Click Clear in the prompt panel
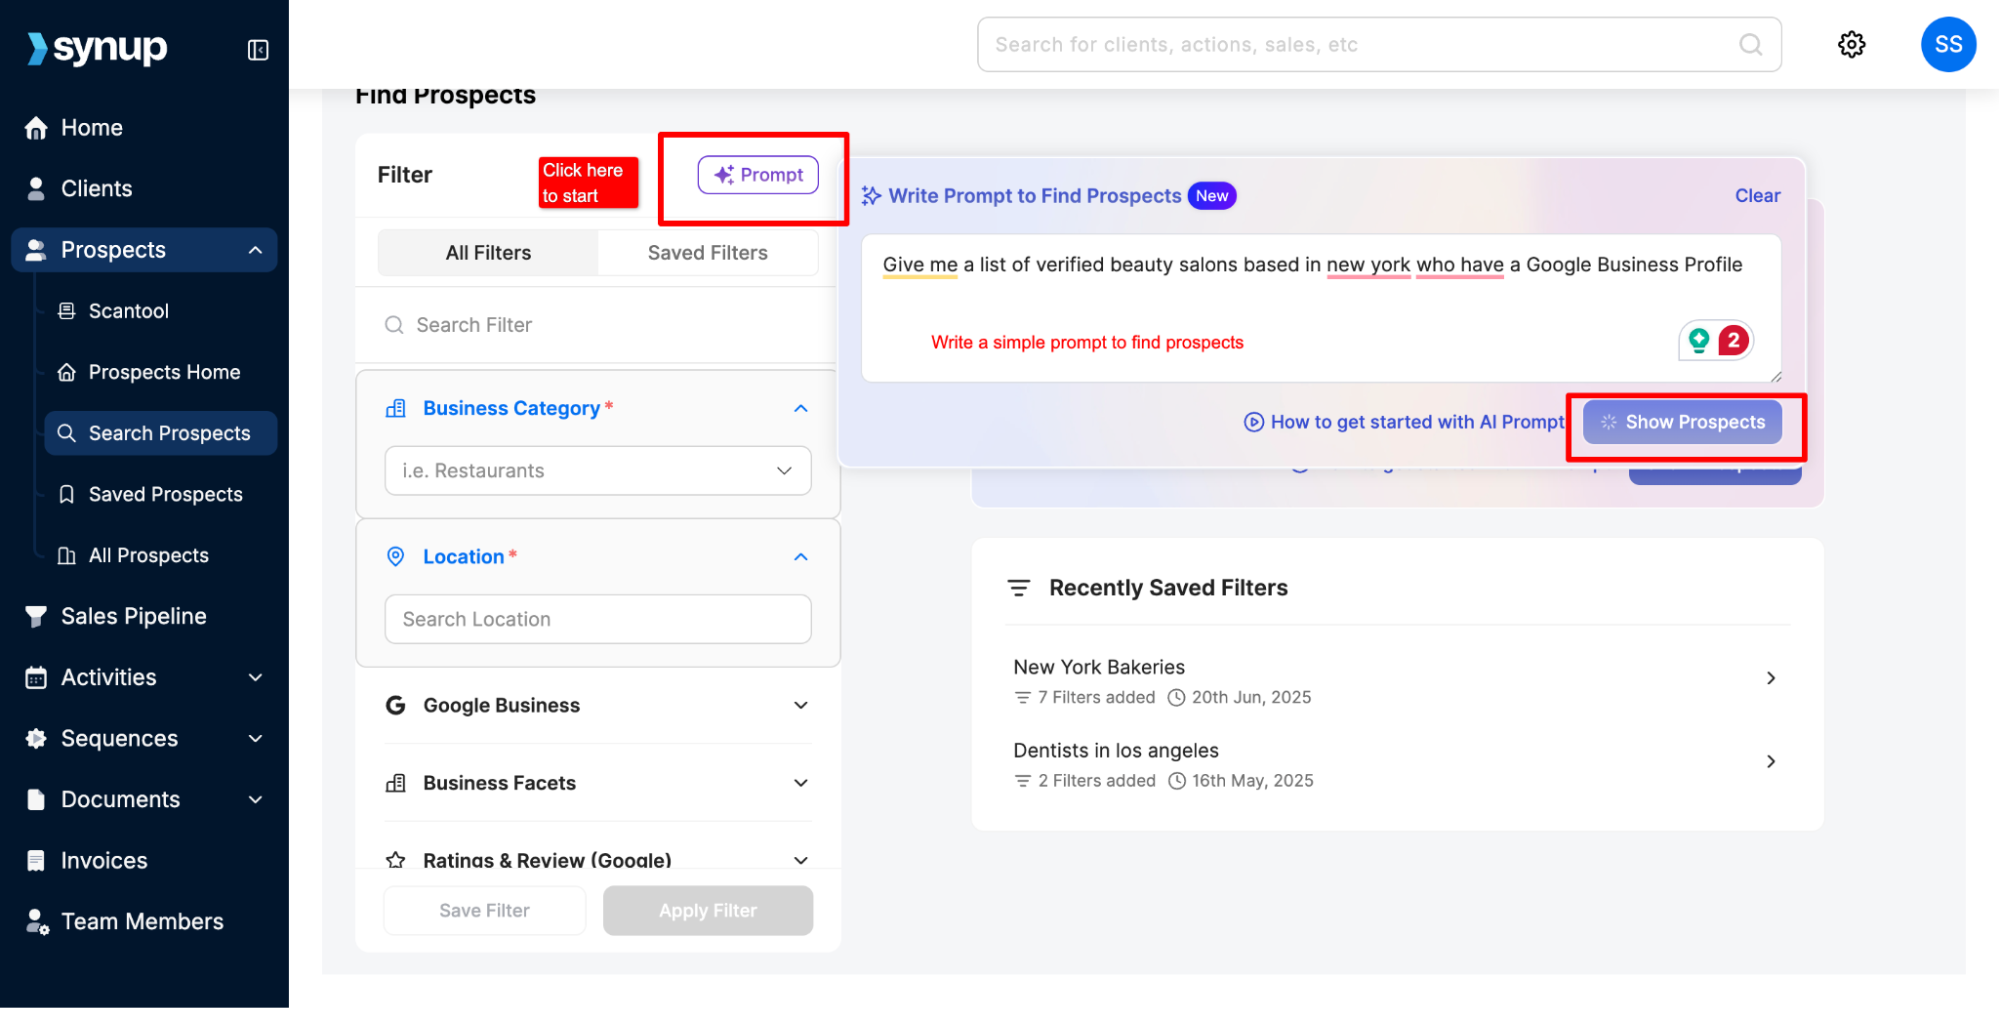 1757,196
